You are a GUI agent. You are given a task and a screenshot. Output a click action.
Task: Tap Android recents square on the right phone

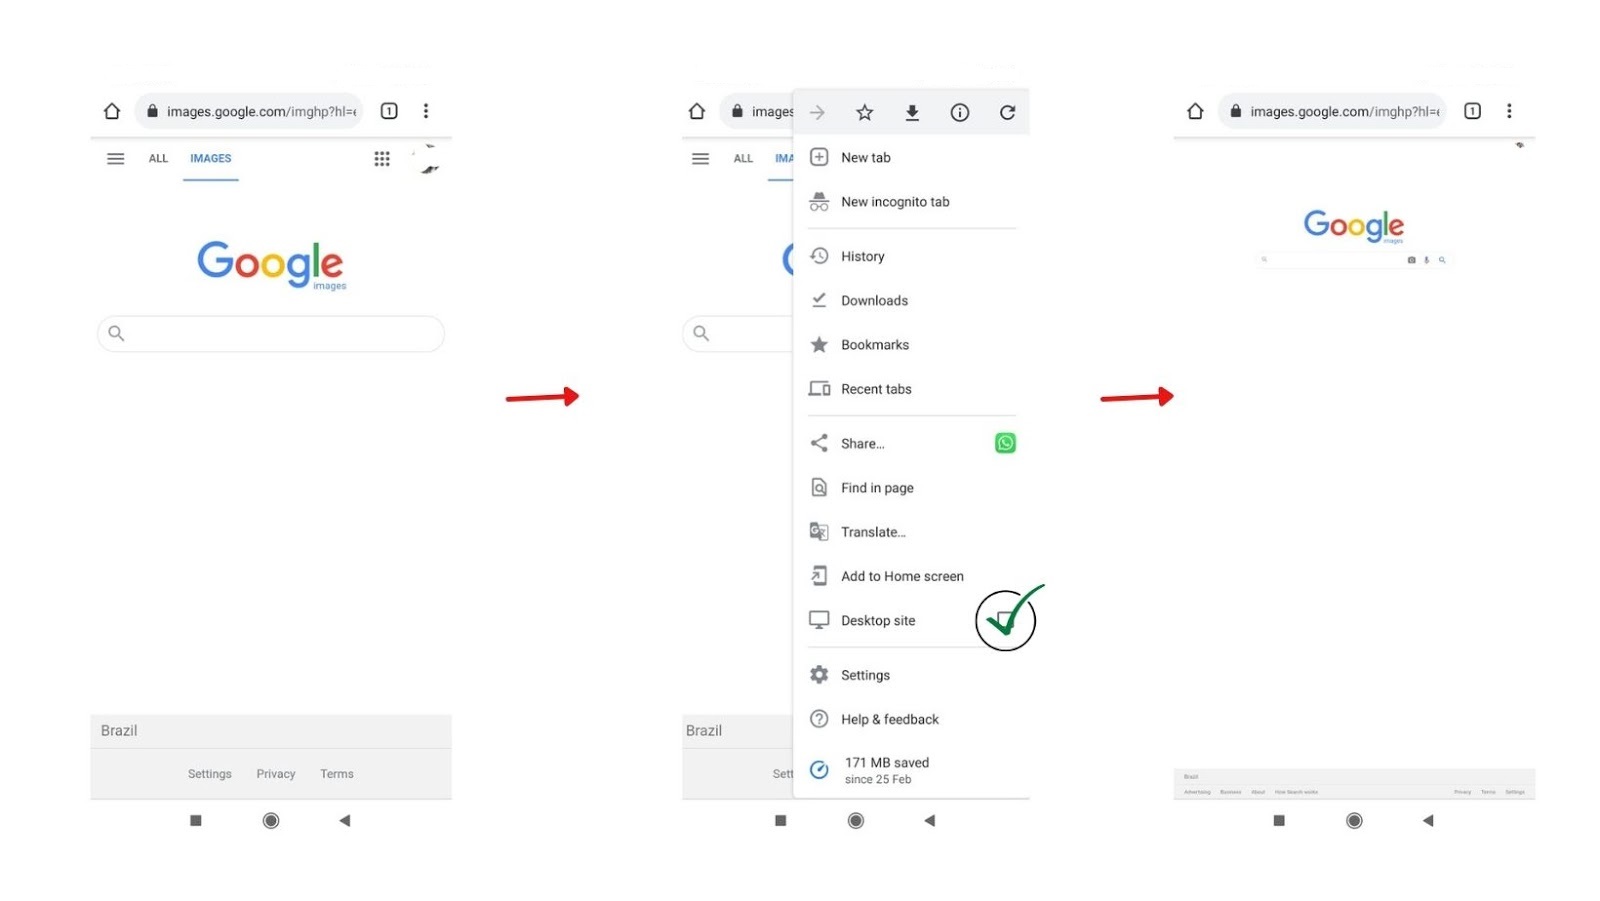1279,821
